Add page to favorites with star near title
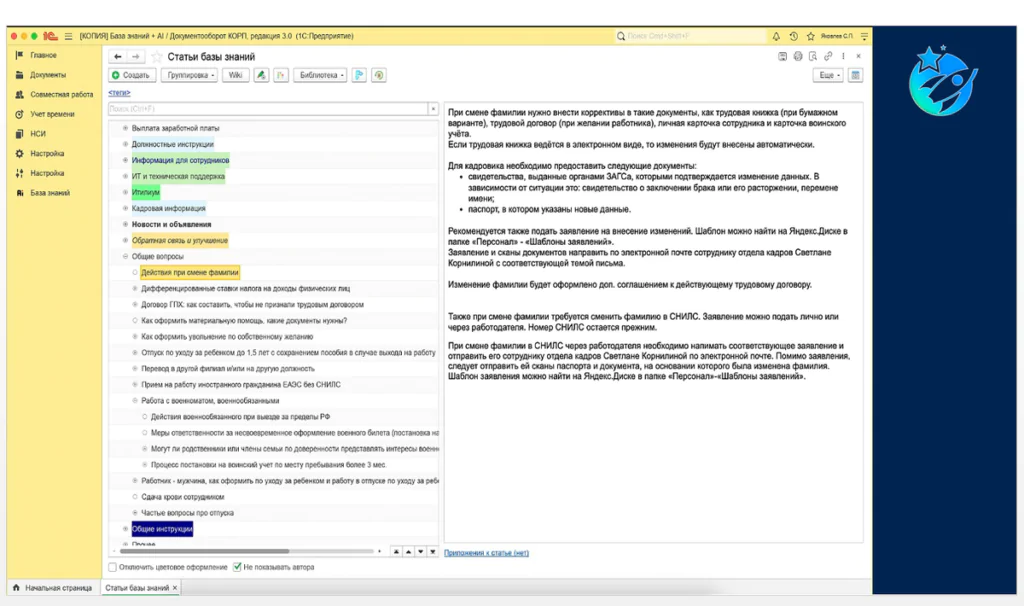The width and height of the screenshot is (1024, 606). pos(157,57)
